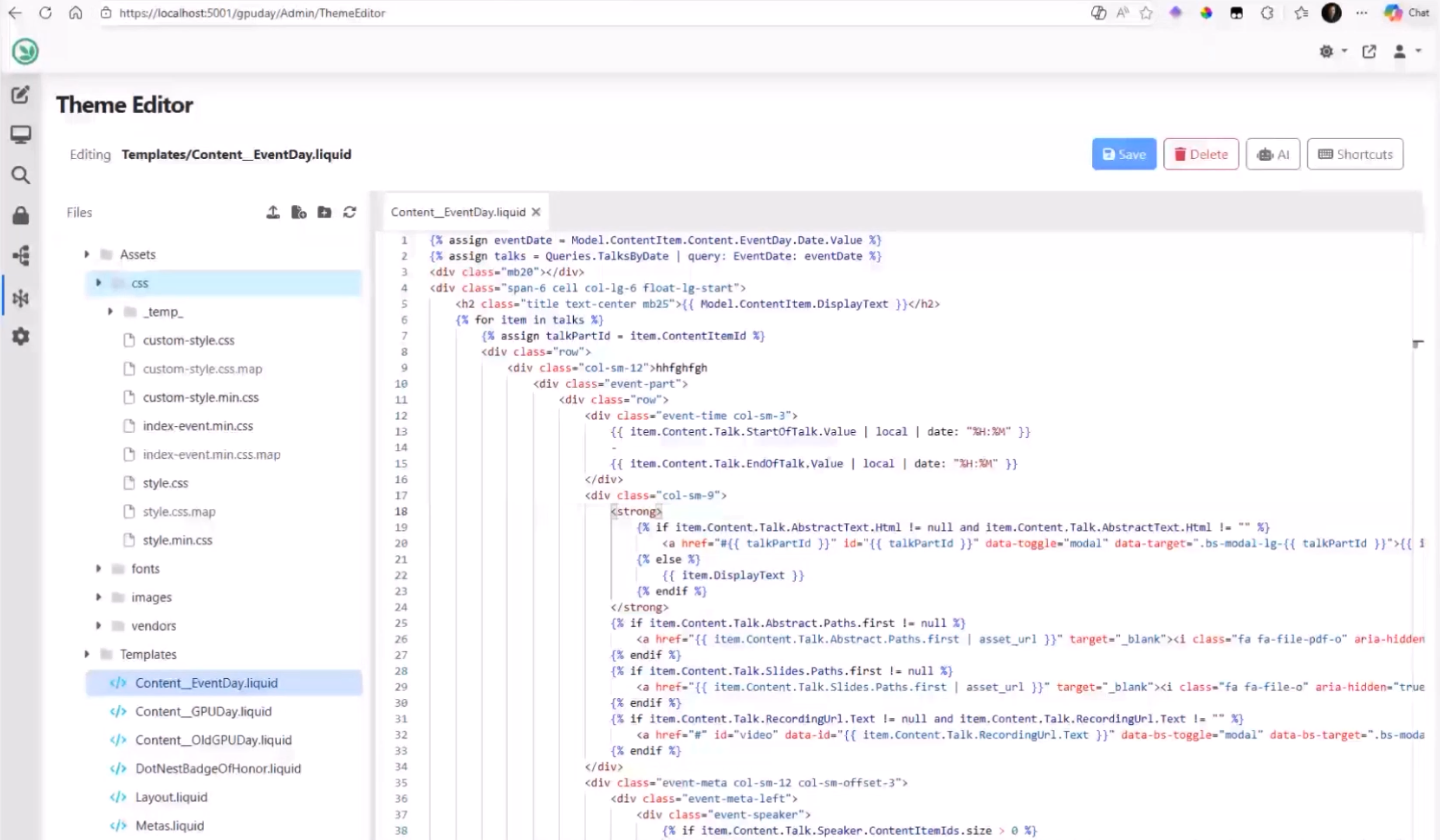
Task: Open Metas.liquid template
Action: (170, 826)
